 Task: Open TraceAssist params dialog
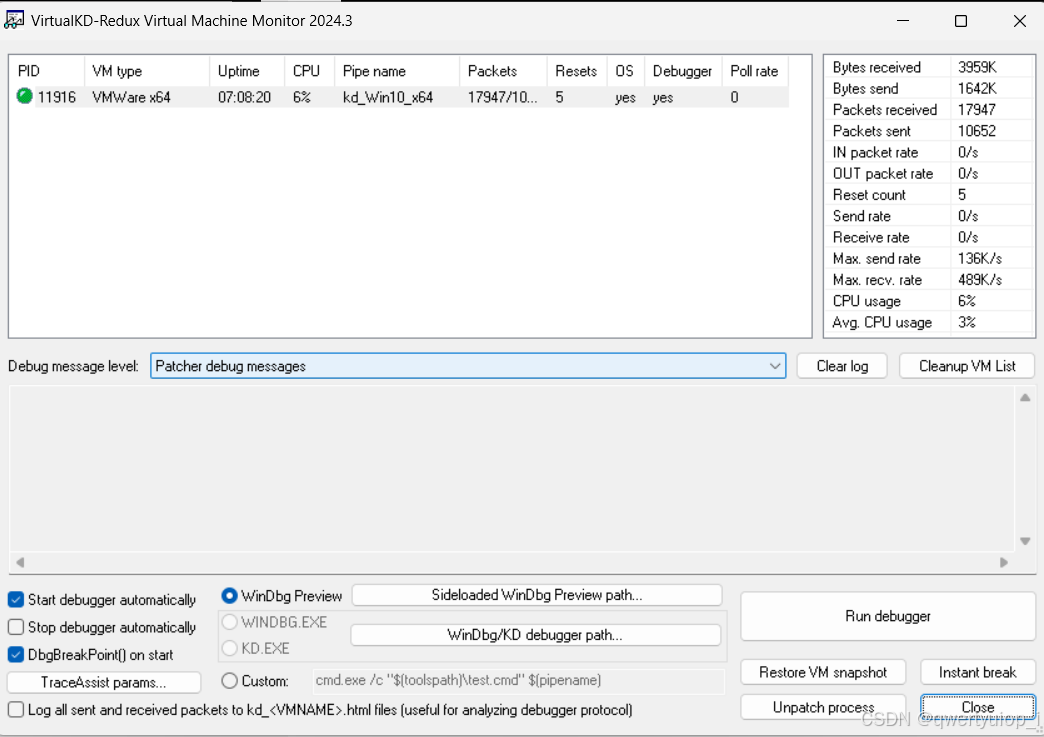pyautogui.click(x=104, y=682)
